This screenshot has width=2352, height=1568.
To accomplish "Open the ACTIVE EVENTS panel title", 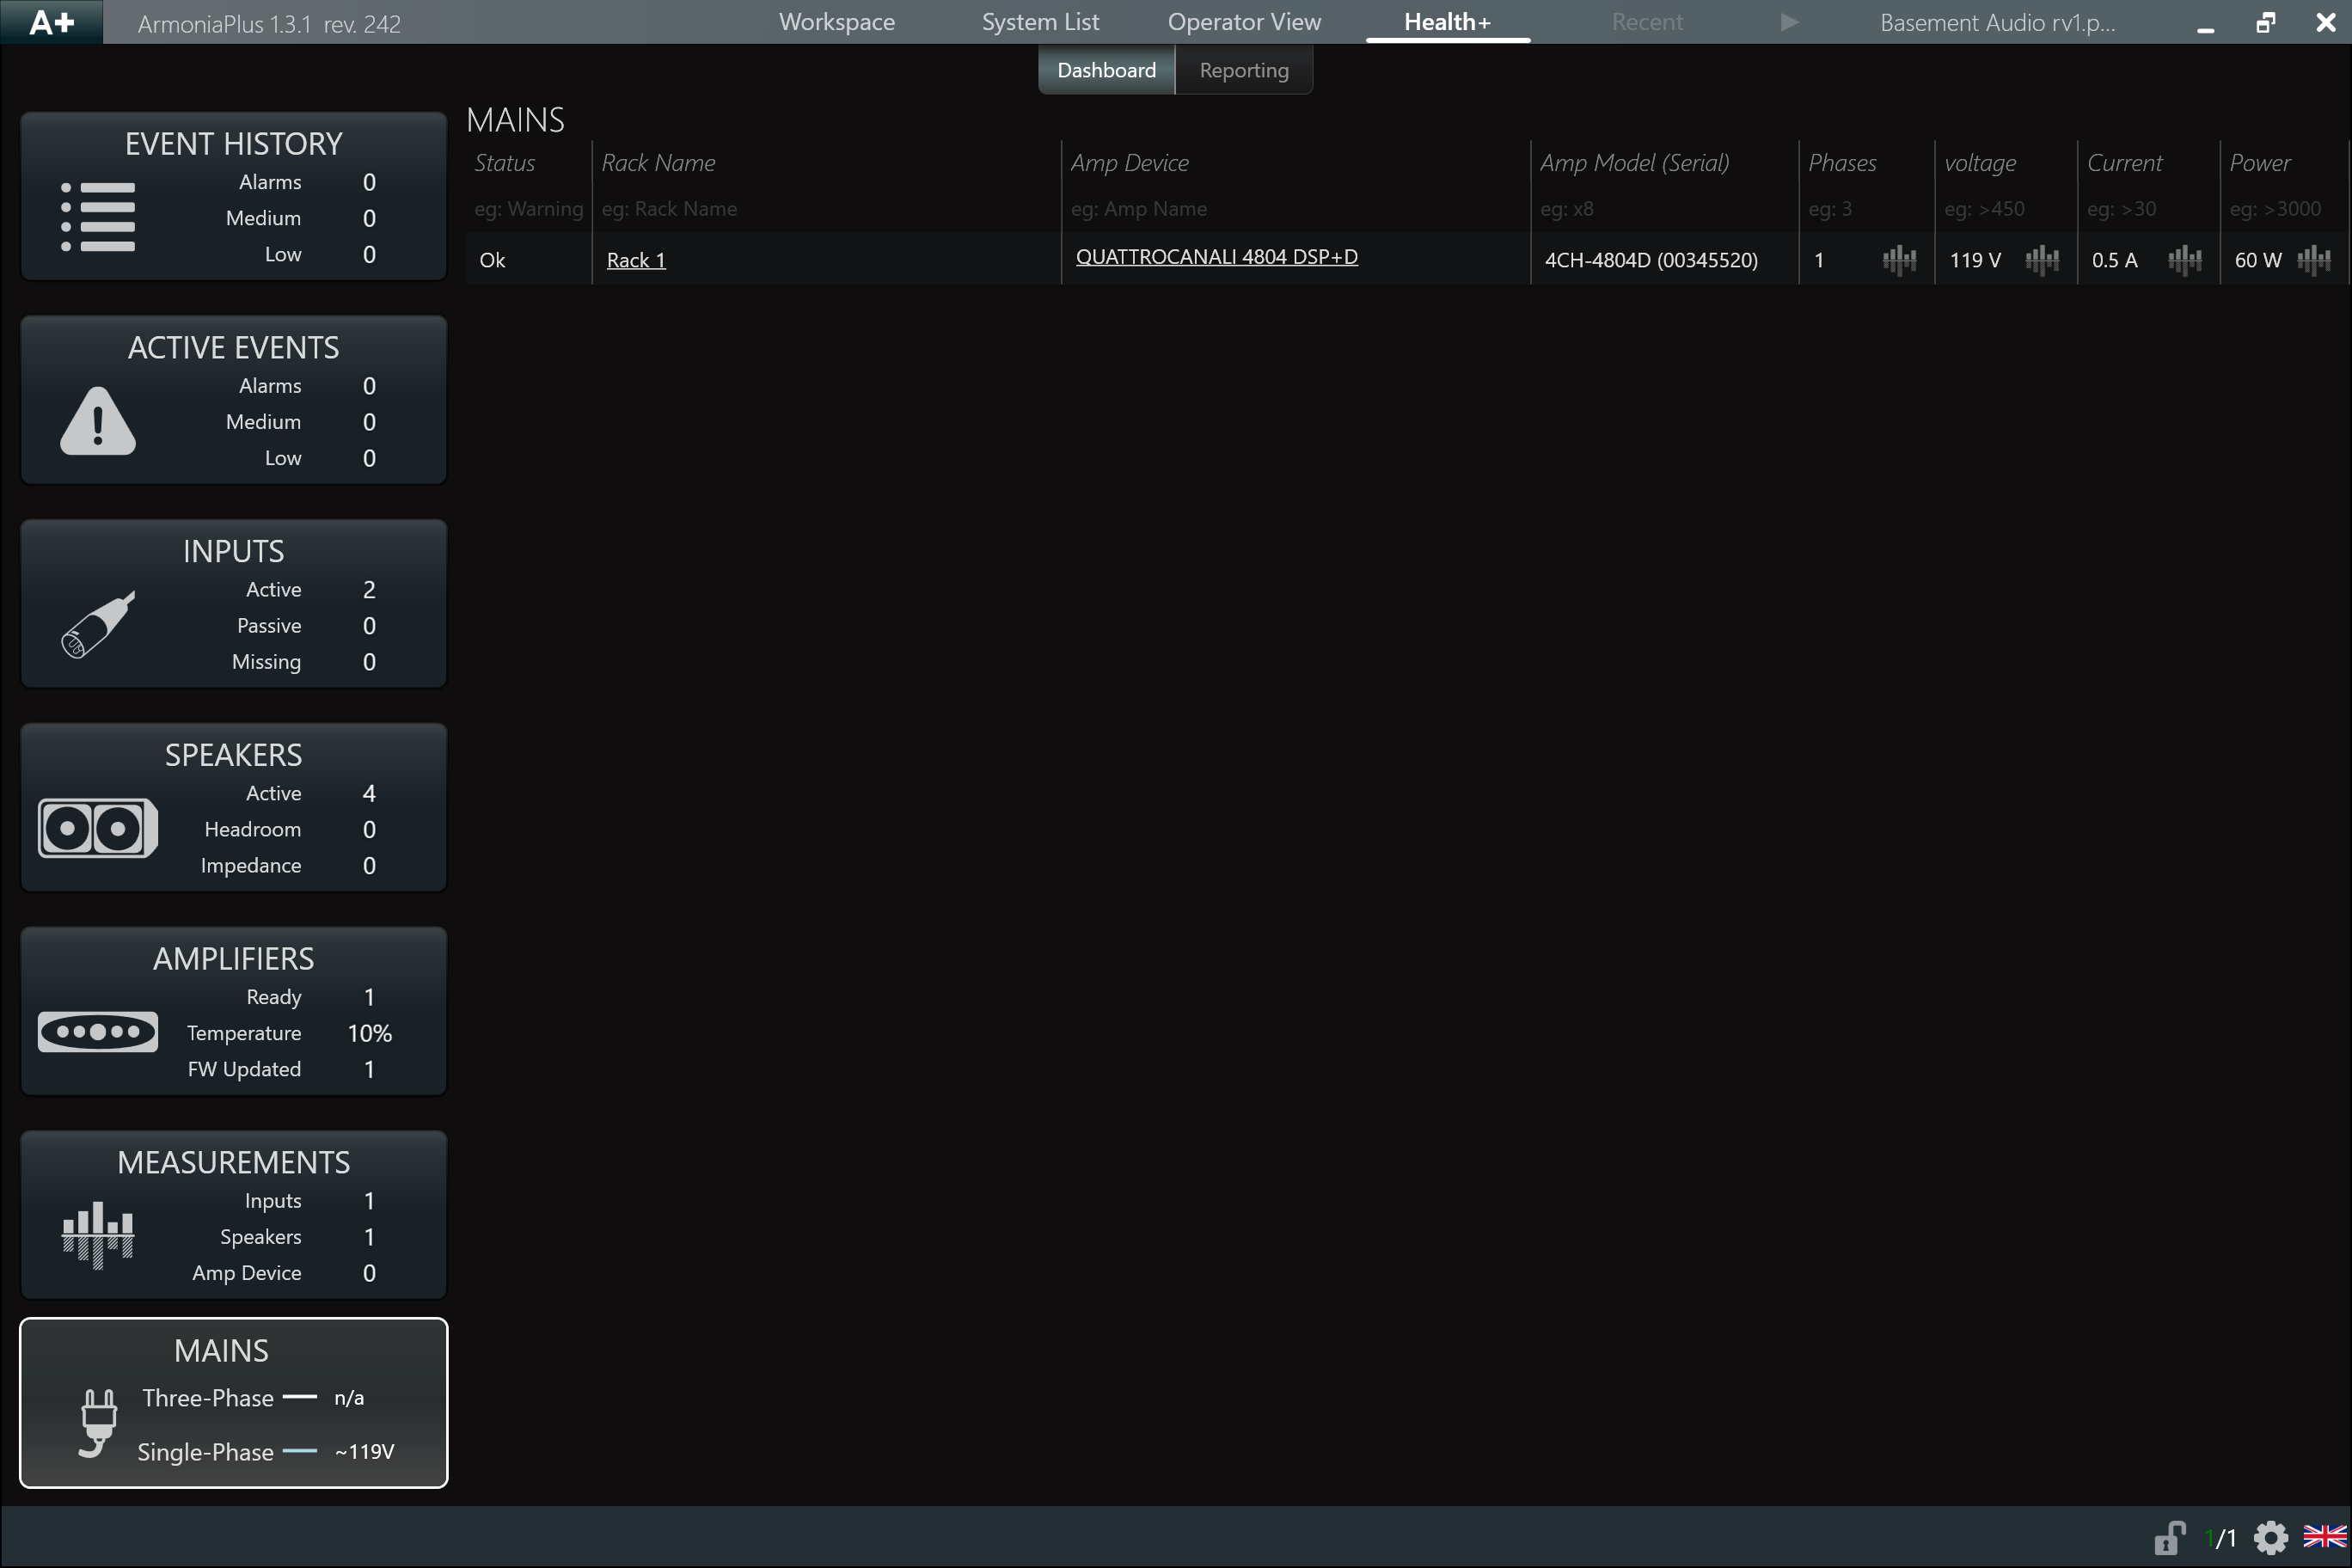I will tap(233, 348).
